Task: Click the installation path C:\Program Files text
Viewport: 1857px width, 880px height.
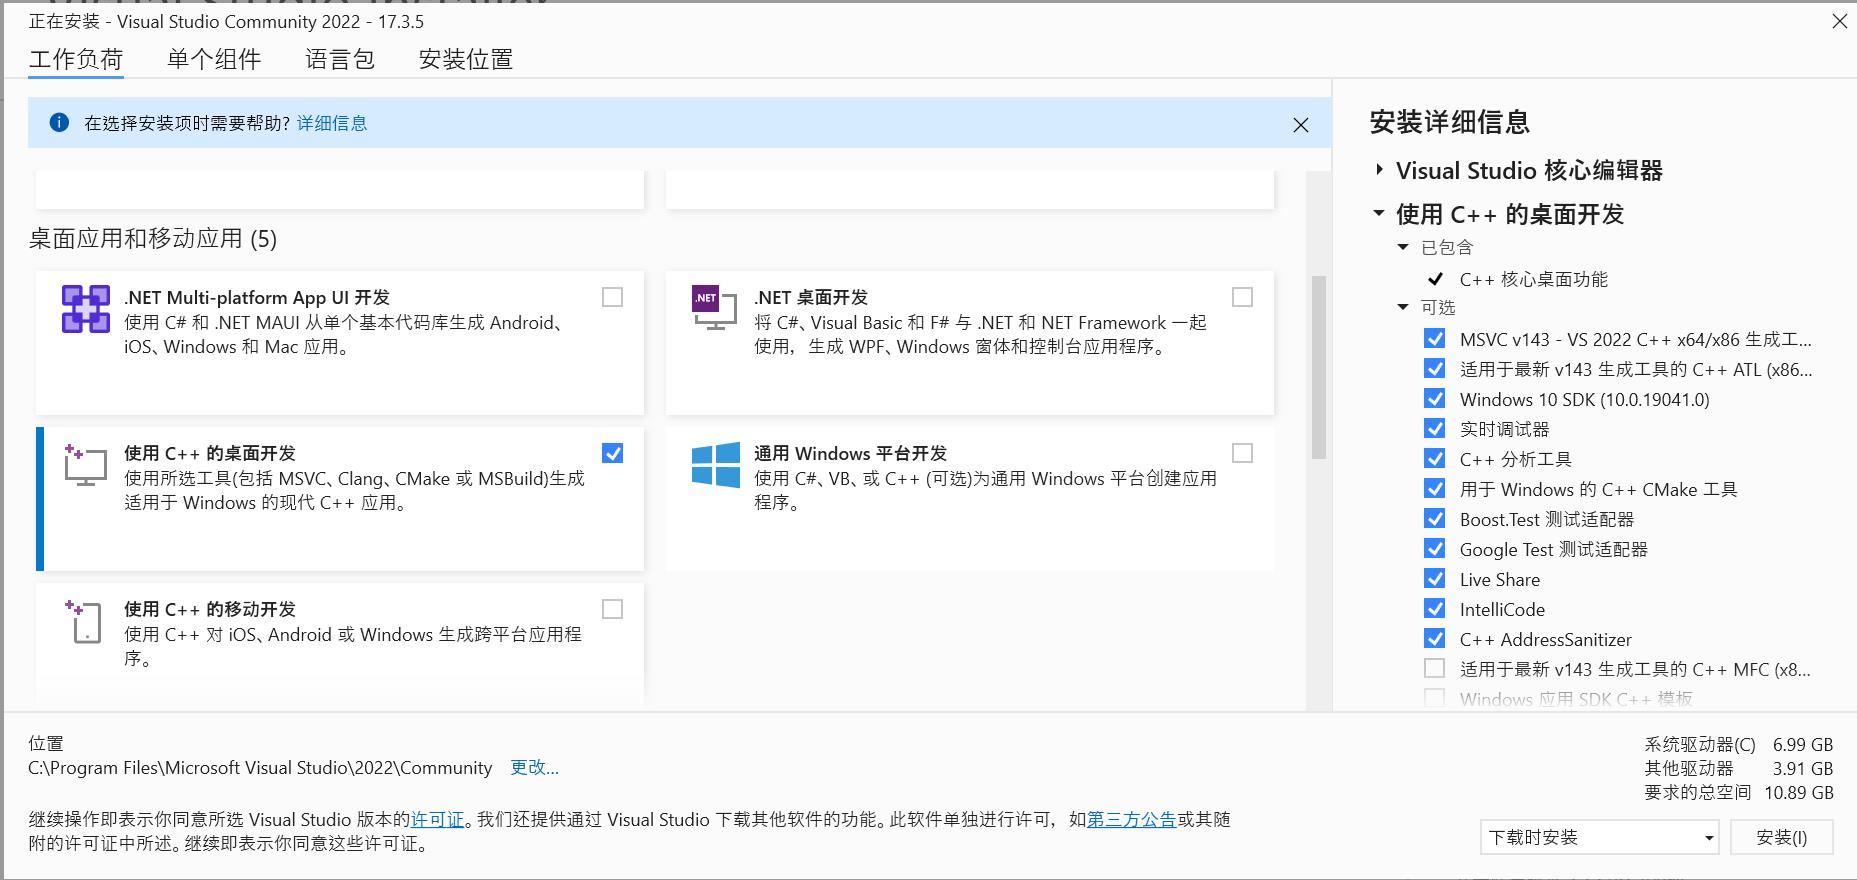Action: coord(260,767)
